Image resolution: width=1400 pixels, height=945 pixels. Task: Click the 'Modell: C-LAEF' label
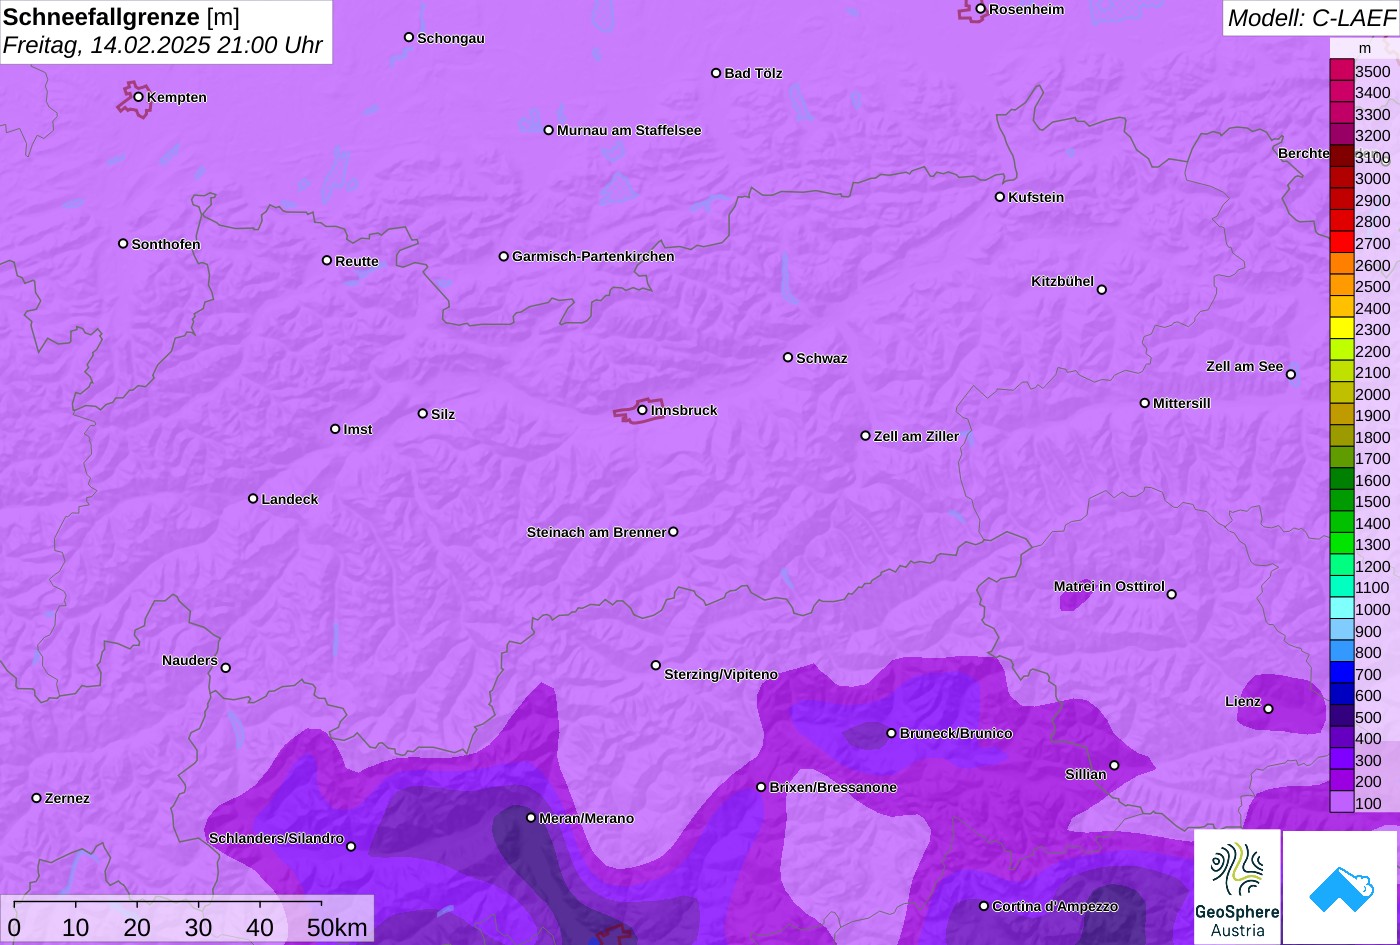click(x=1310, y=17)
